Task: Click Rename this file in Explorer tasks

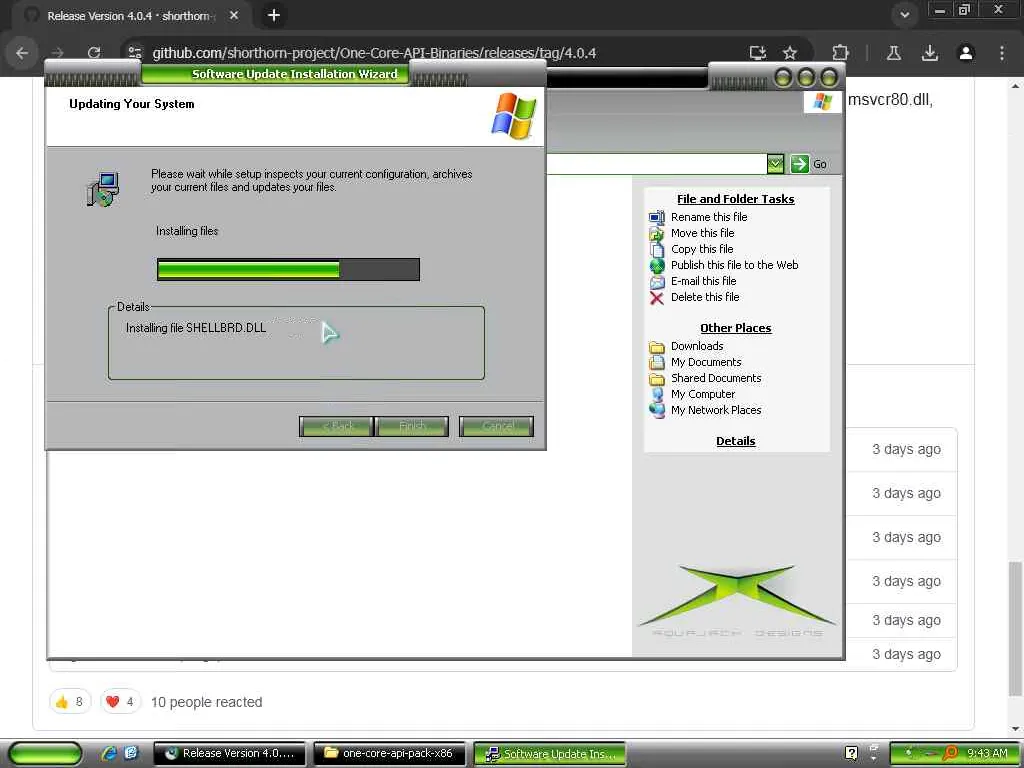Action: [709, 217]
